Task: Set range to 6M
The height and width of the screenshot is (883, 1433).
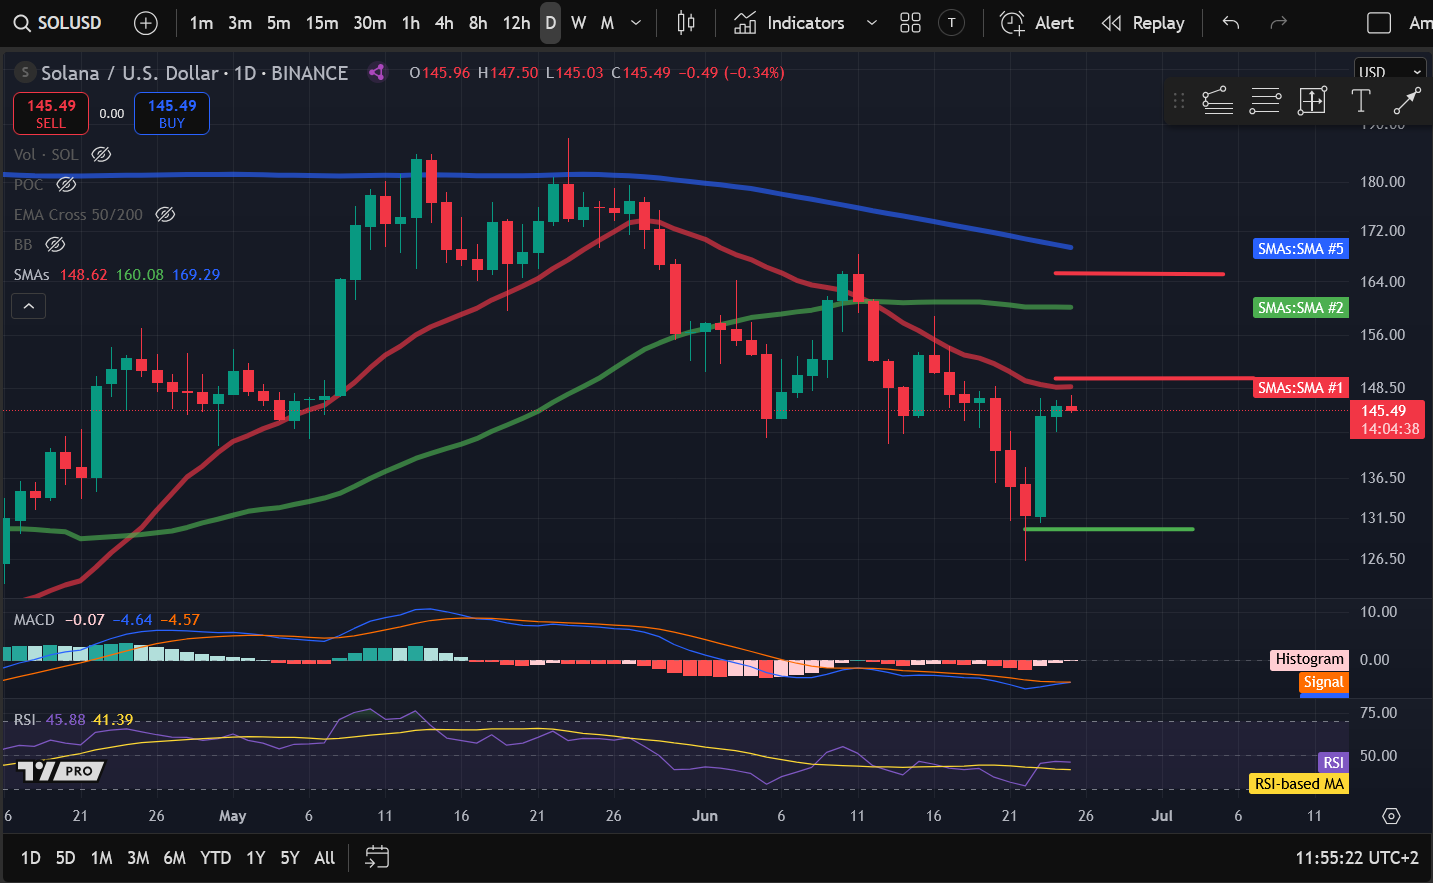Action: [x=174, y=858]
